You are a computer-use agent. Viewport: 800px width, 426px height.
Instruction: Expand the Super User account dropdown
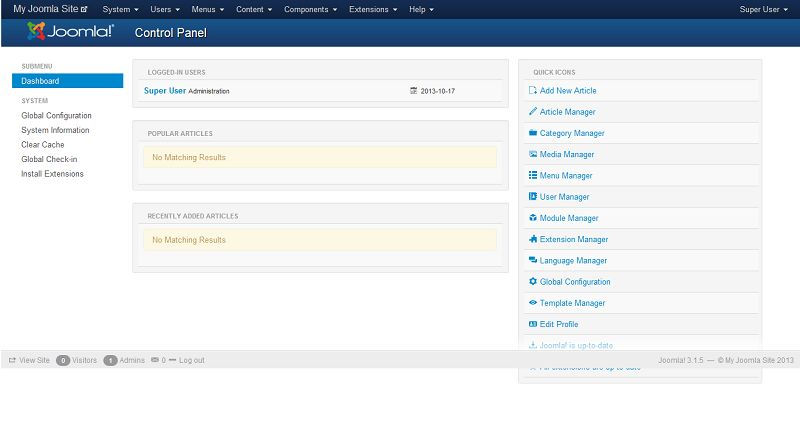(x=765, y=9)
